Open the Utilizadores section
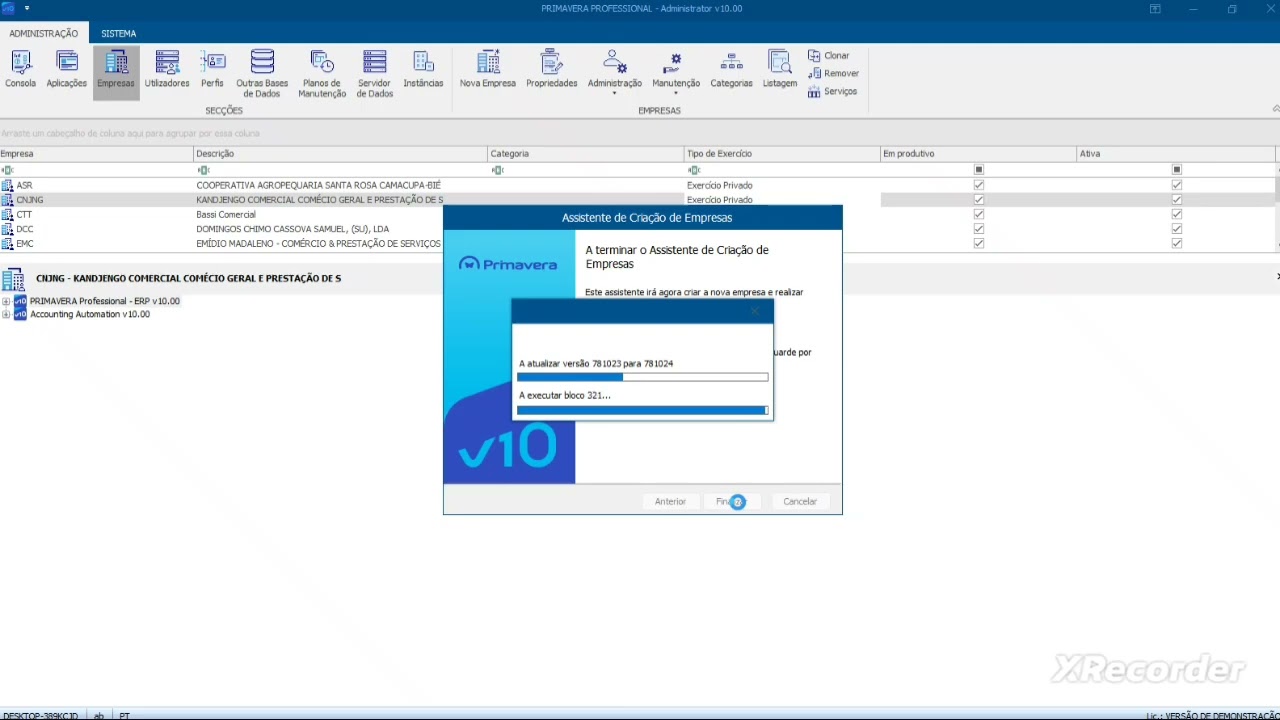The image size is (1280, 720). [167, 70]
